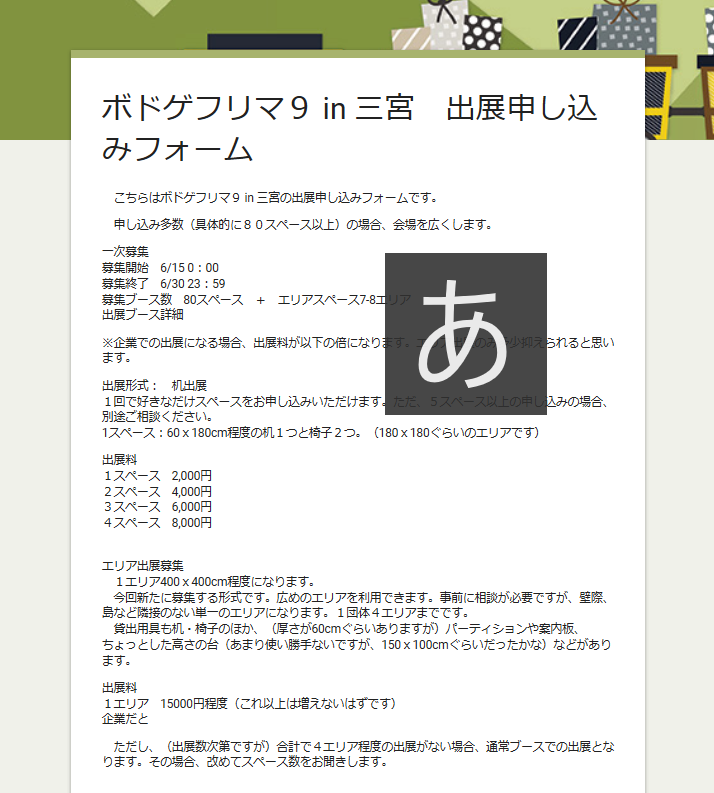This screenshot has width=714, height=793.
Task: Click the heading 一次募集
Action: (125, 252)
